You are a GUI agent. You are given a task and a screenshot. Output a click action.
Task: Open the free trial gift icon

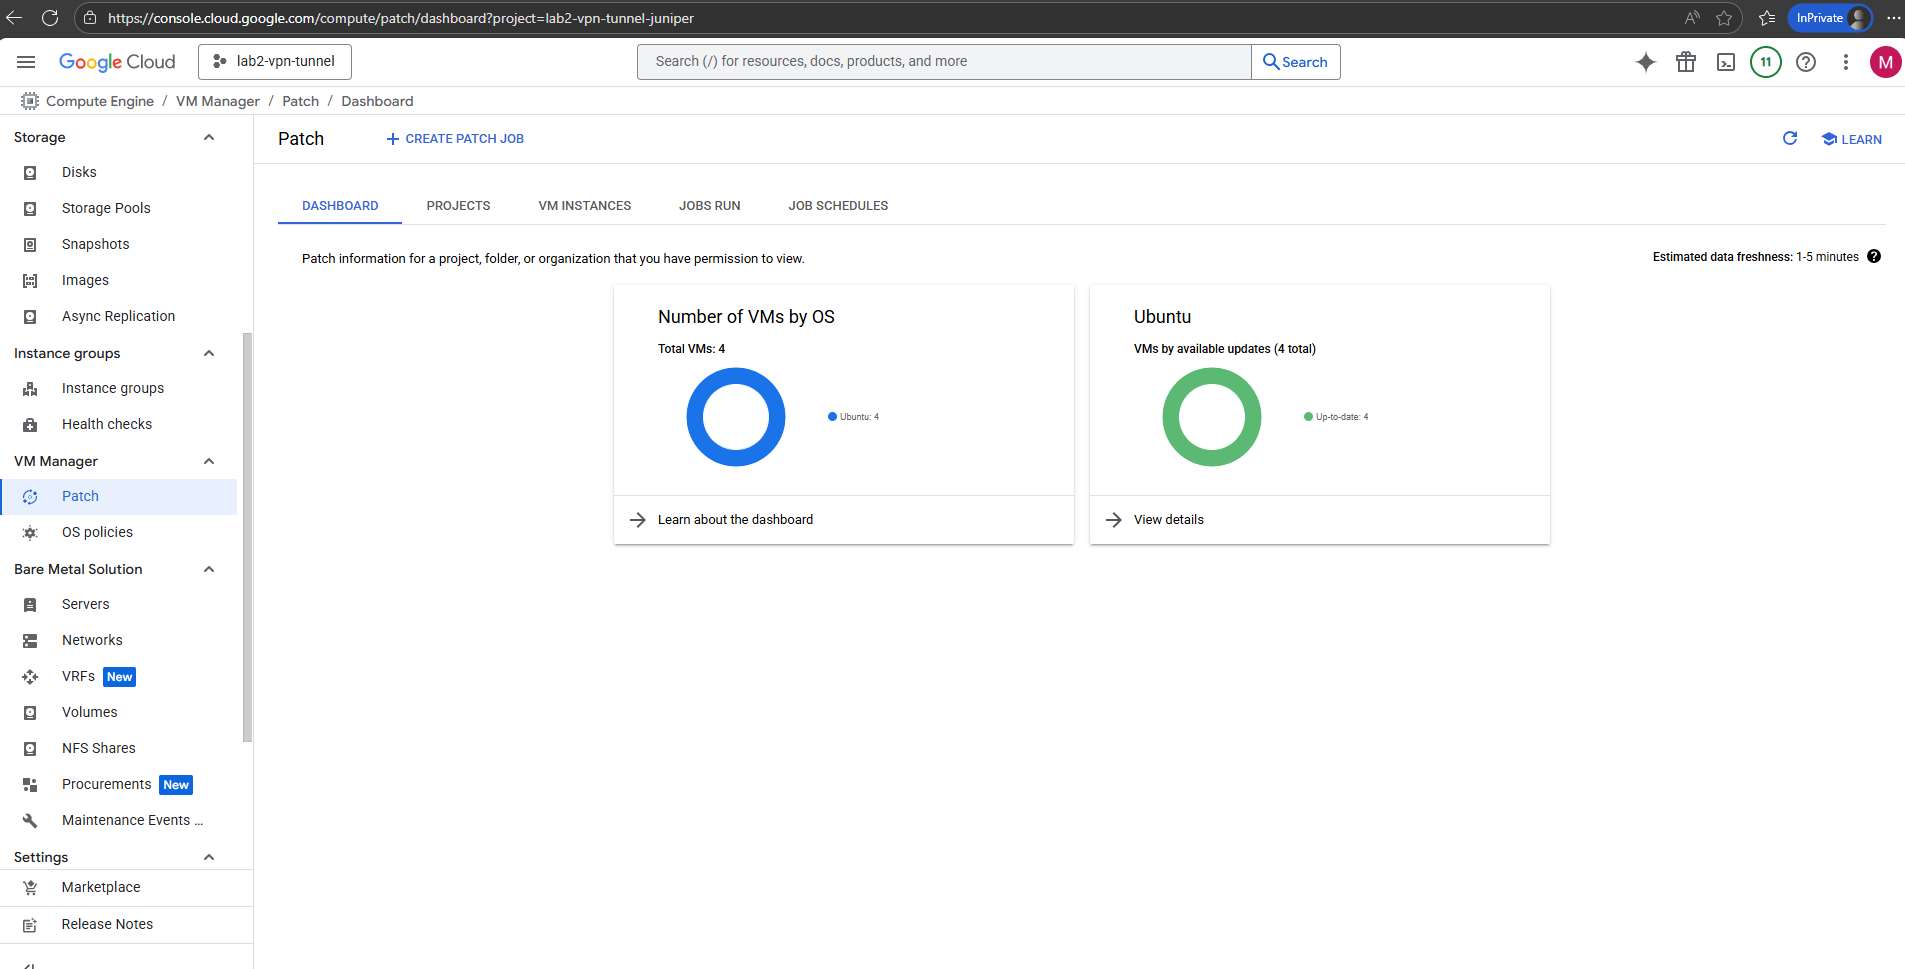(x=1686, y=62)
